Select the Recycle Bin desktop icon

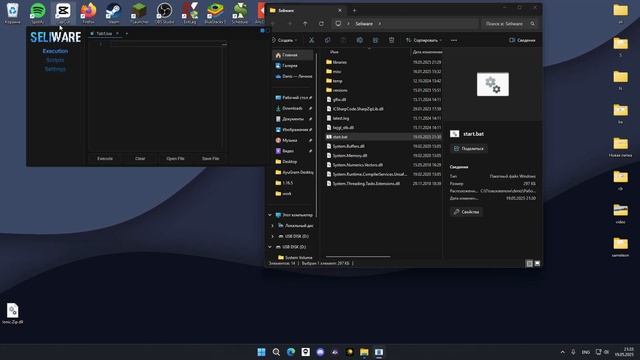(x=12, y=12)
